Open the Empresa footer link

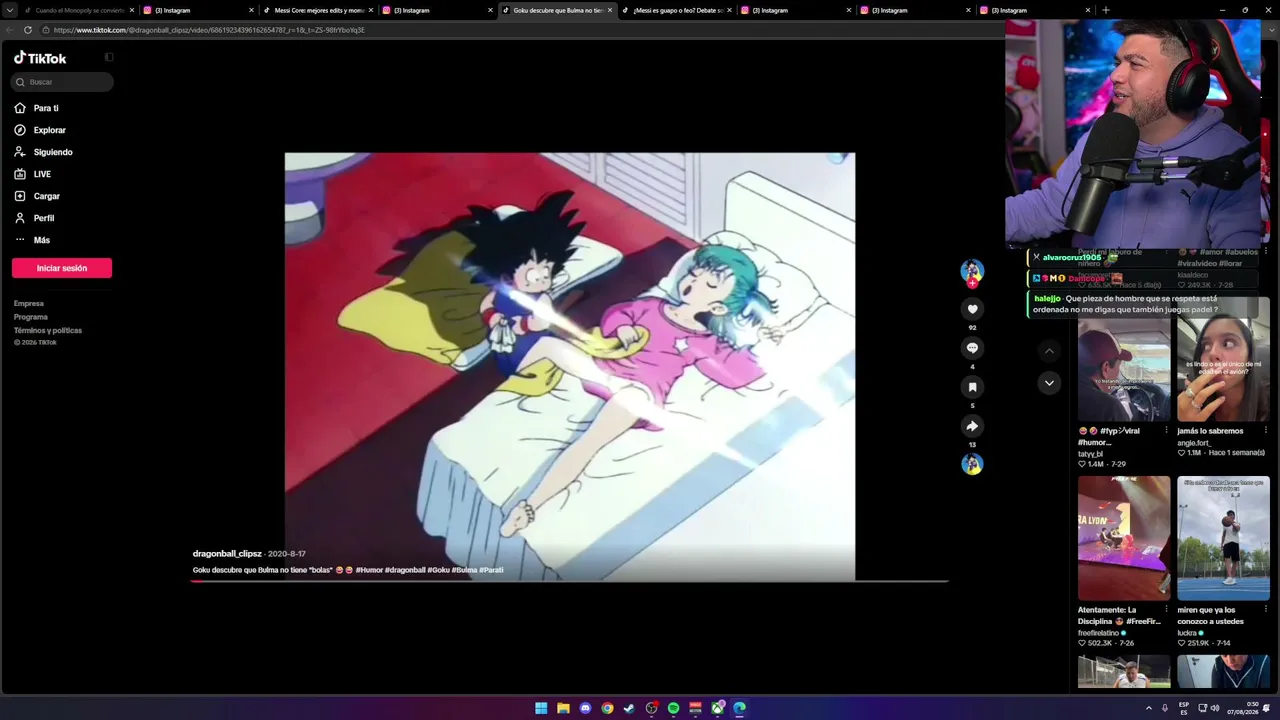[x=29, y=303]
